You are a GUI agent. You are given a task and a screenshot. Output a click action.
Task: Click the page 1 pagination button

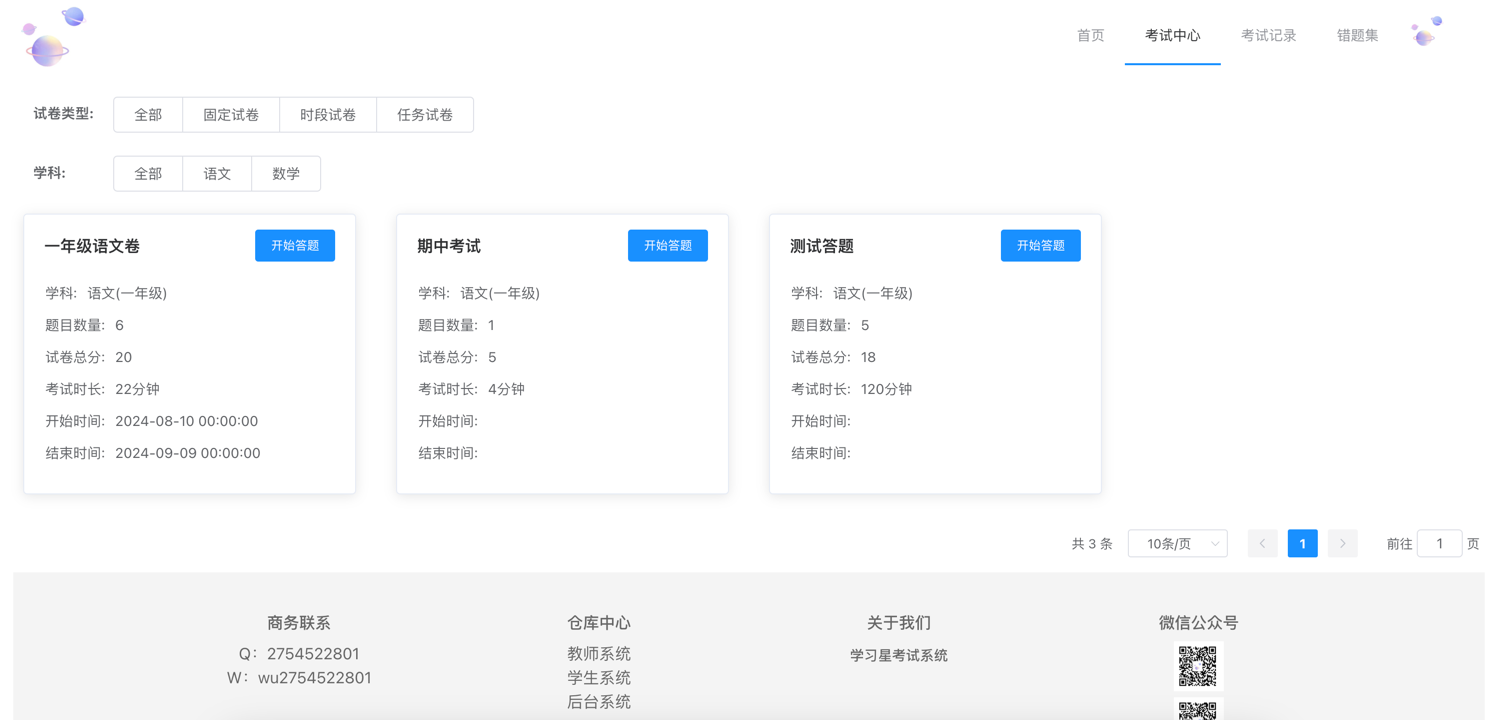[1302, 543]
